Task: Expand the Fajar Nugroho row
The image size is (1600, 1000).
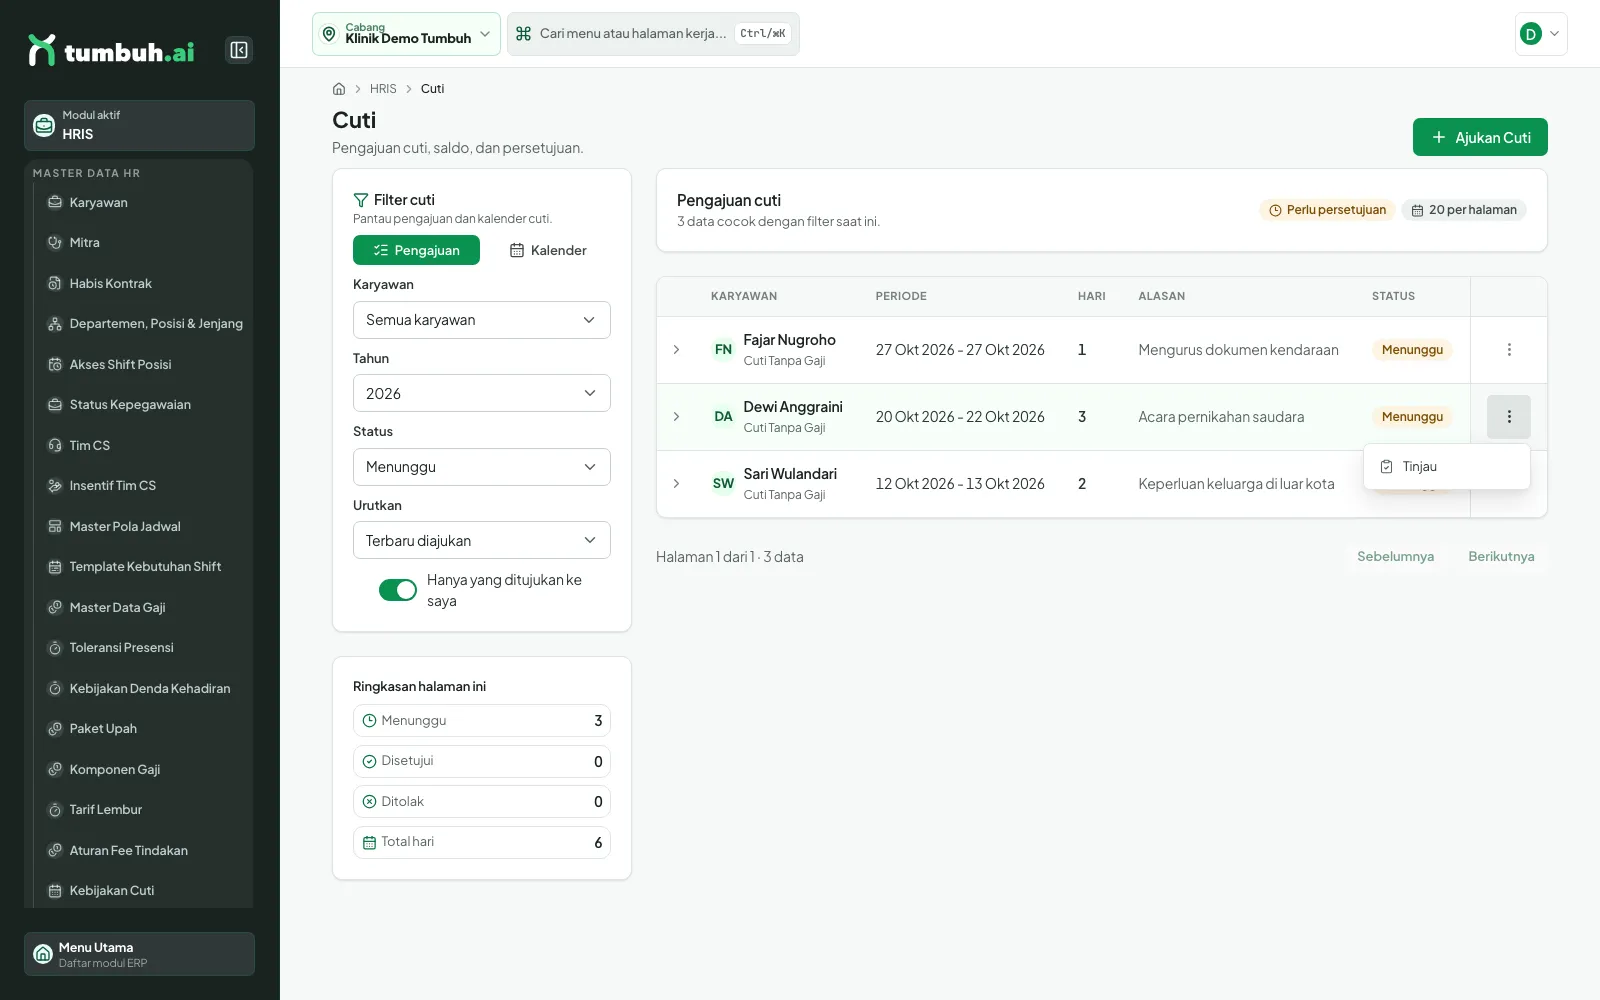Action: click(676, 350)
